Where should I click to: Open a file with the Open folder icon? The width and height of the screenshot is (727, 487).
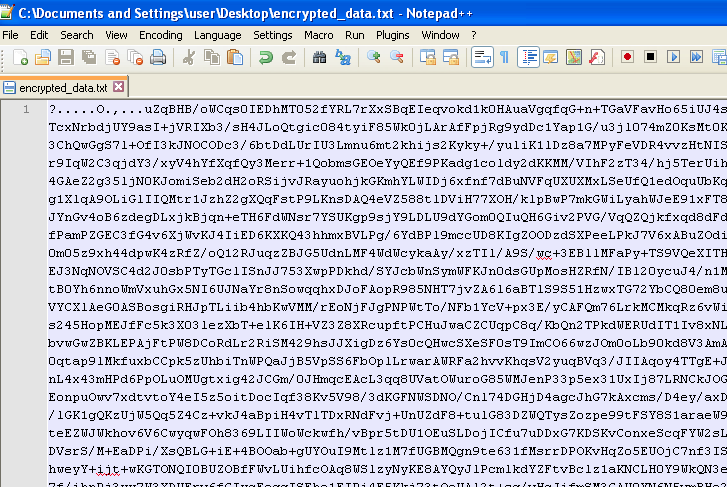coord(43,58)
